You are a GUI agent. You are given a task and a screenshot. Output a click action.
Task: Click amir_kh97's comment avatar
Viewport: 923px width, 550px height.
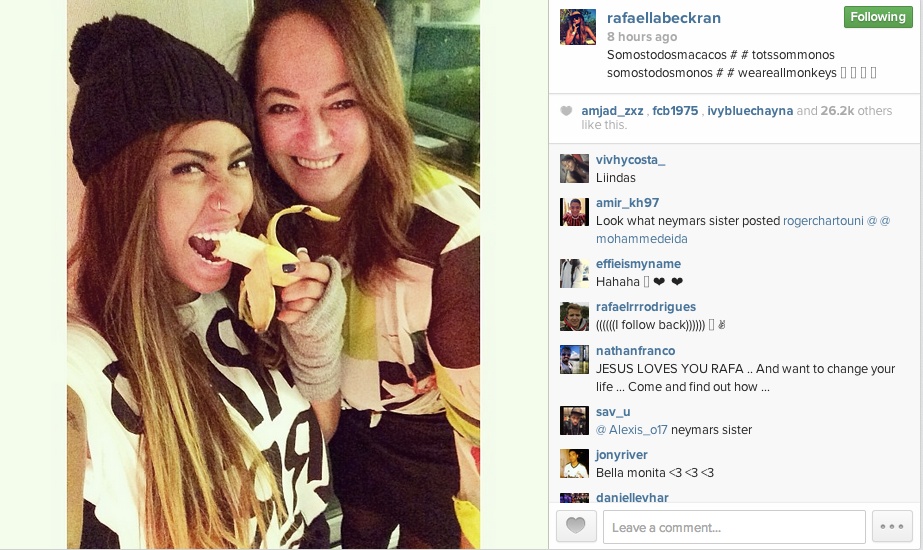574,212
